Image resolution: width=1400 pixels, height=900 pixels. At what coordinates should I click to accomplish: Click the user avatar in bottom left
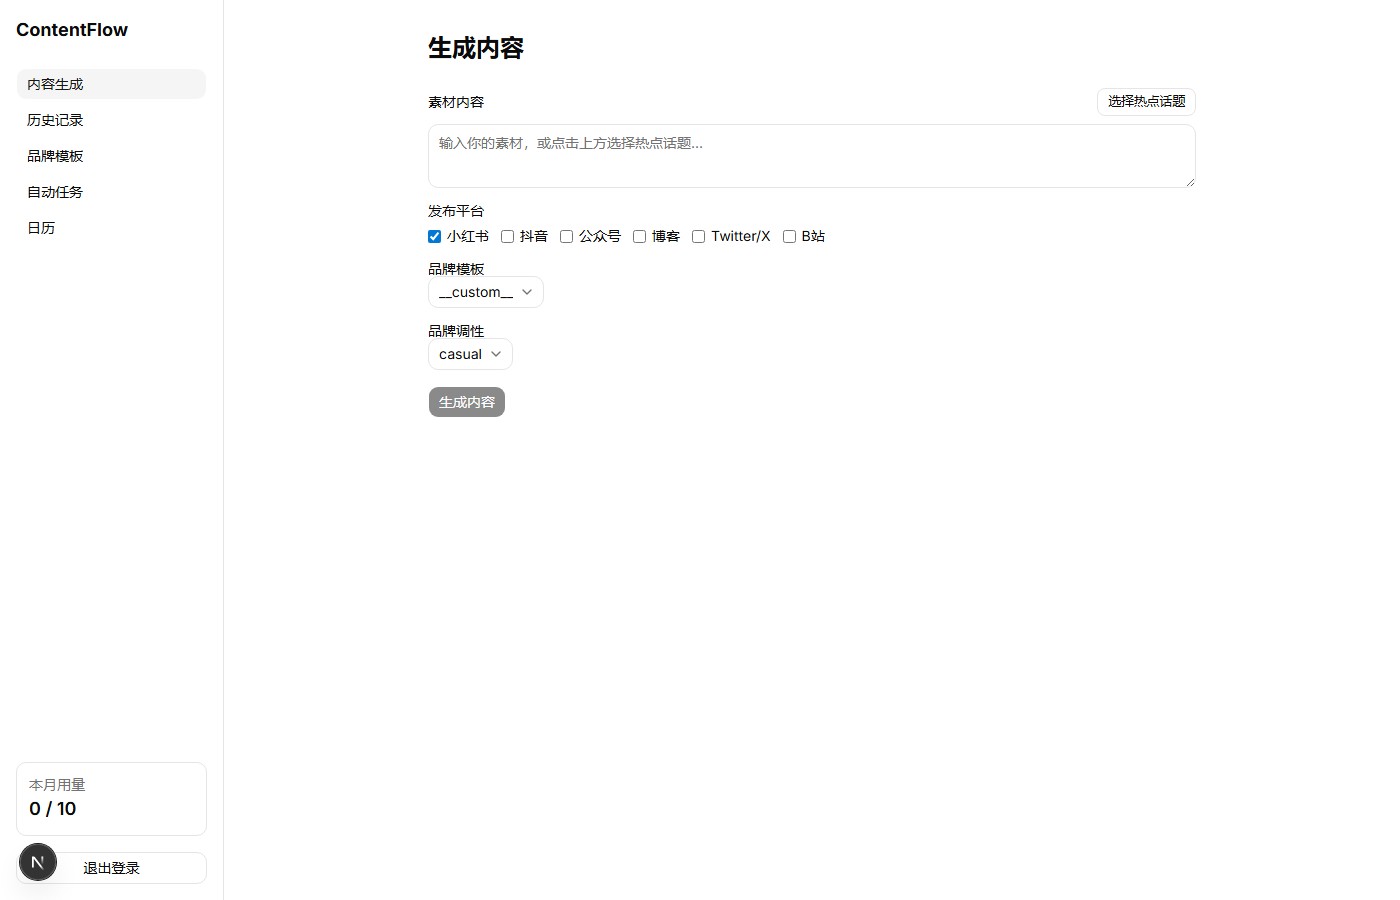(x=37, y=862)
